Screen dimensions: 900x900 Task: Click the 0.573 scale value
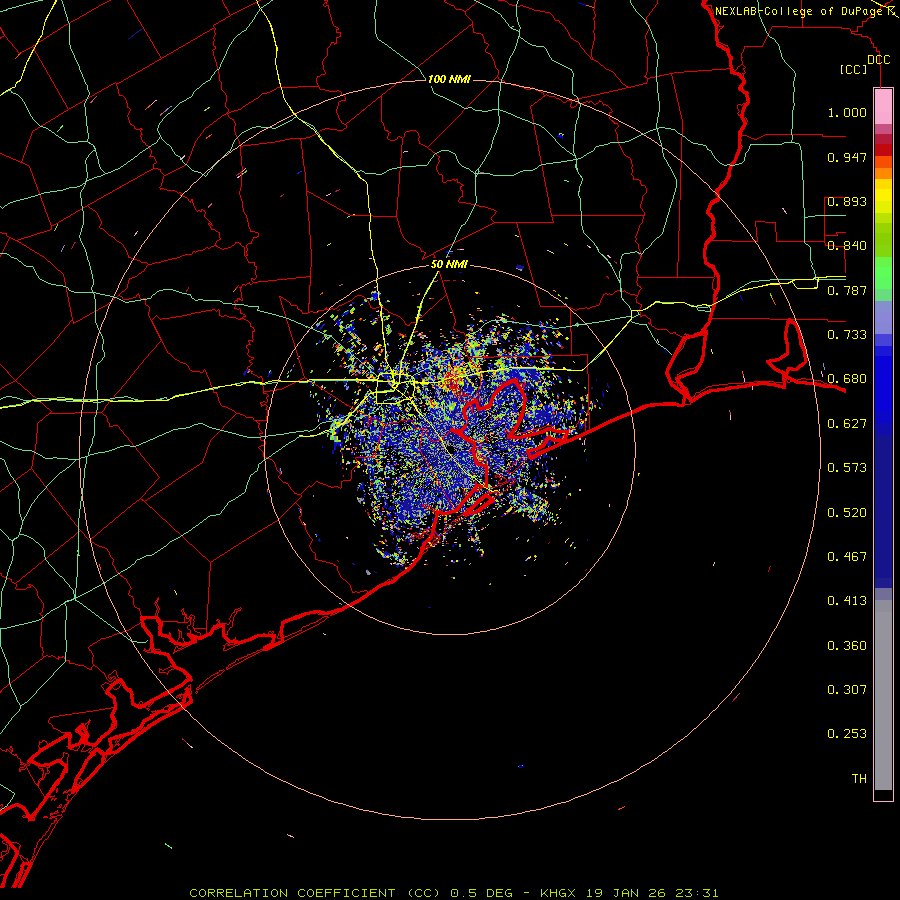[847, 468]
